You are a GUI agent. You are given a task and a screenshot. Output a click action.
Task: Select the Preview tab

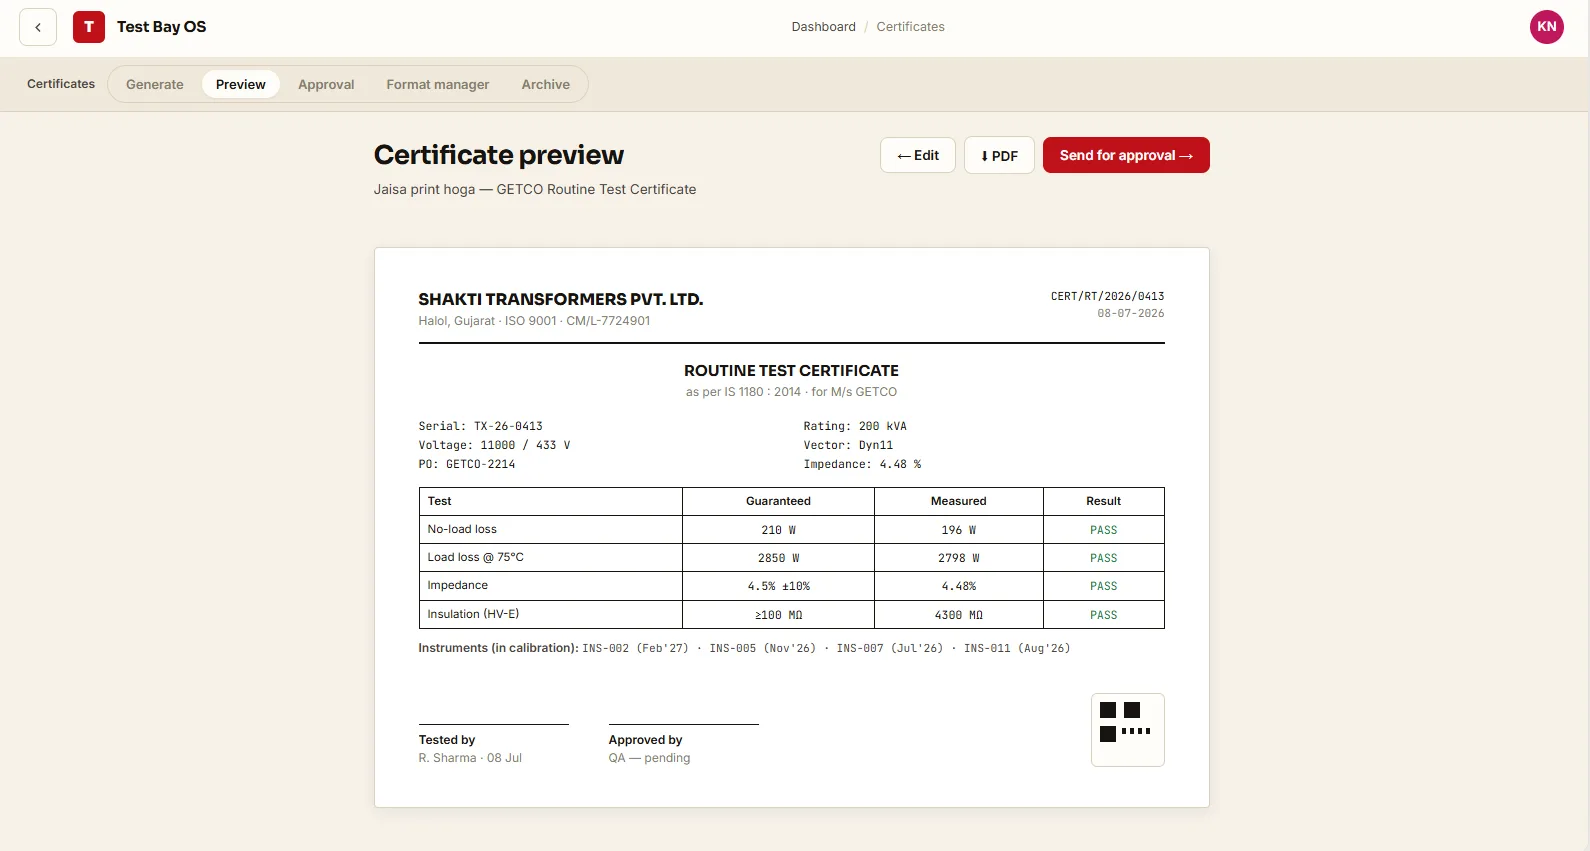(241, 85)
